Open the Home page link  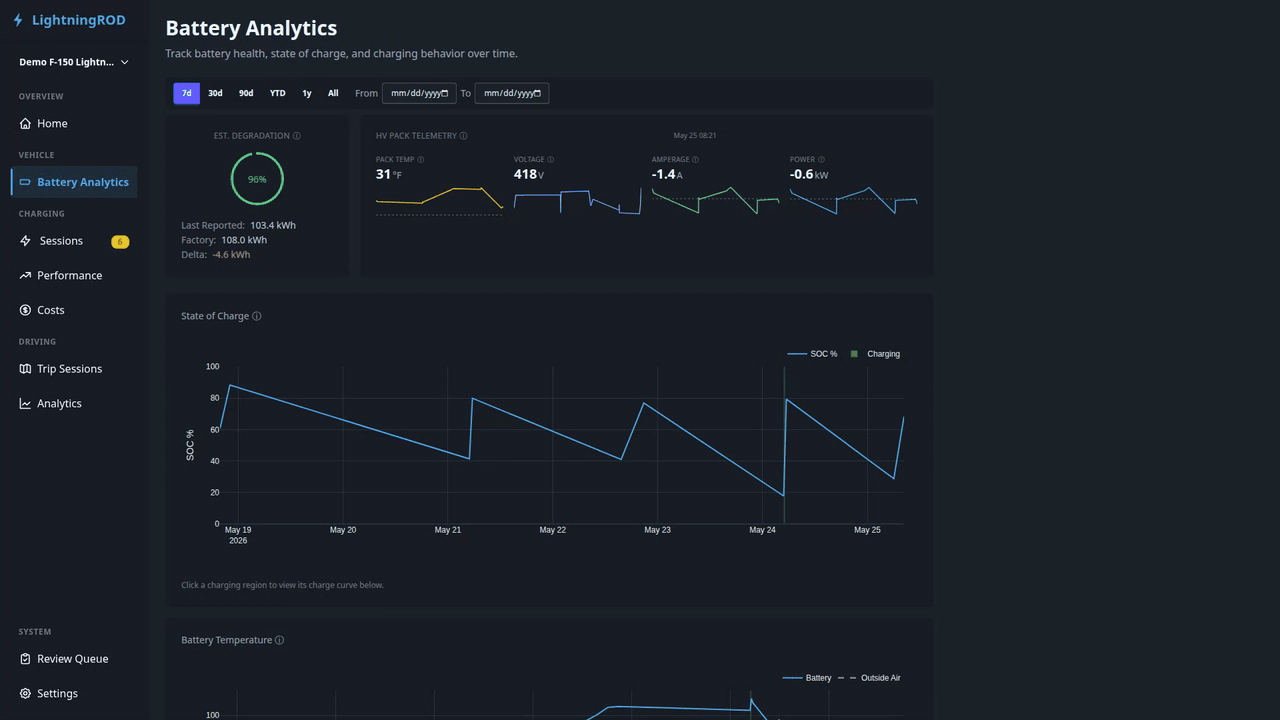tap(74, 124)
